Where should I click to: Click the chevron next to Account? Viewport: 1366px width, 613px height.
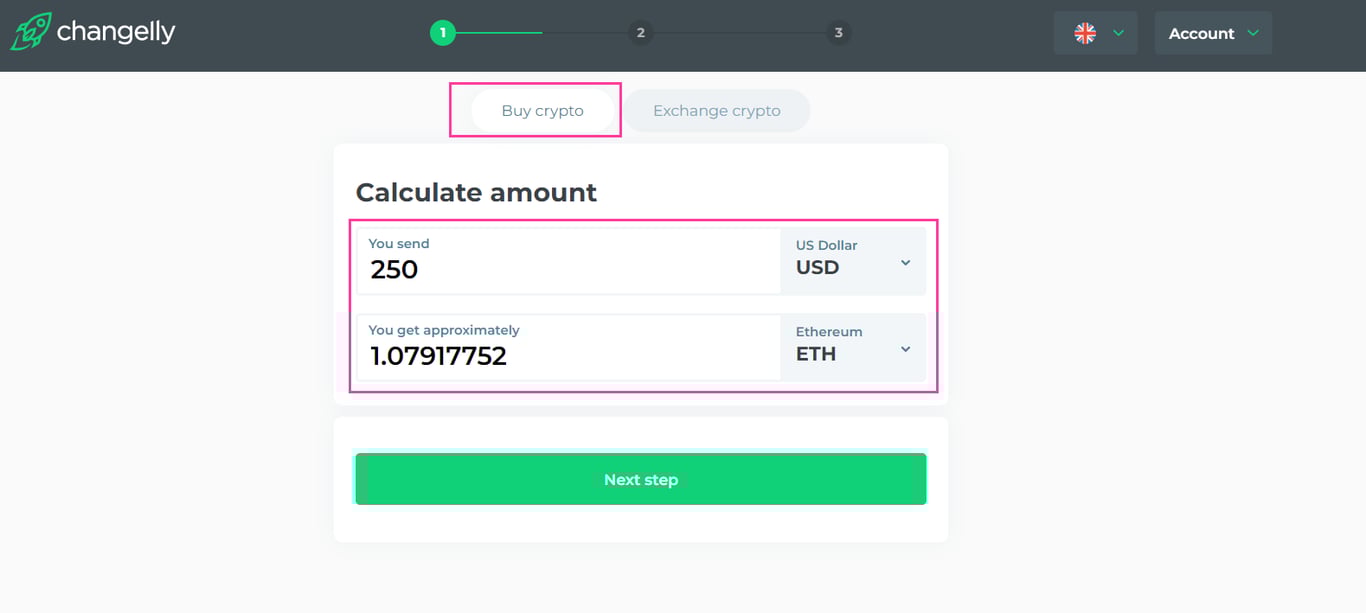click(x=1253, y=33)
